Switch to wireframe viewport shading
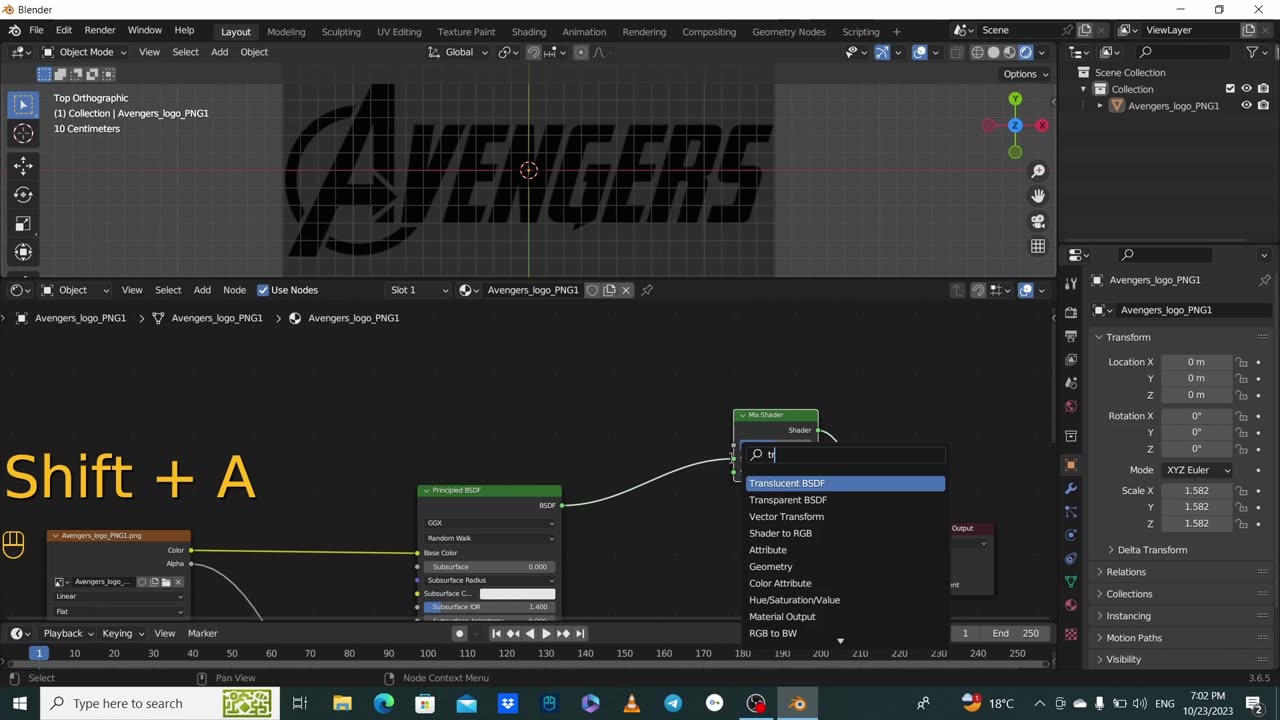Screen dimensions: 1280x720 (x=977, y=52)
